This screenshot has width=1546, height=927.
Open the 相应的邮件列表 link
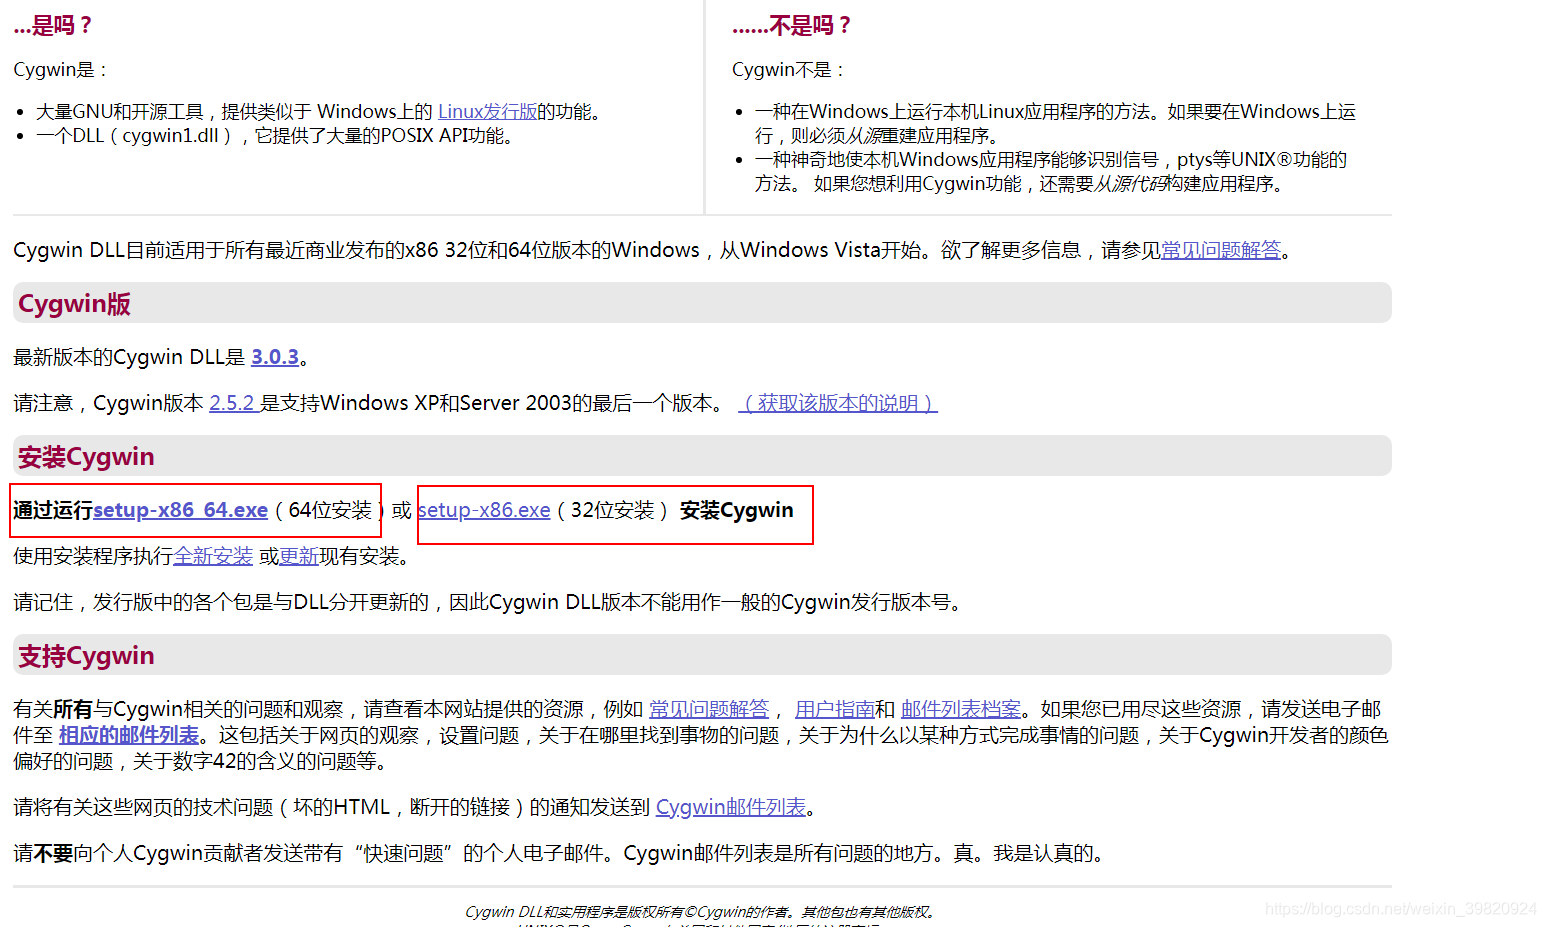(129, 735)
